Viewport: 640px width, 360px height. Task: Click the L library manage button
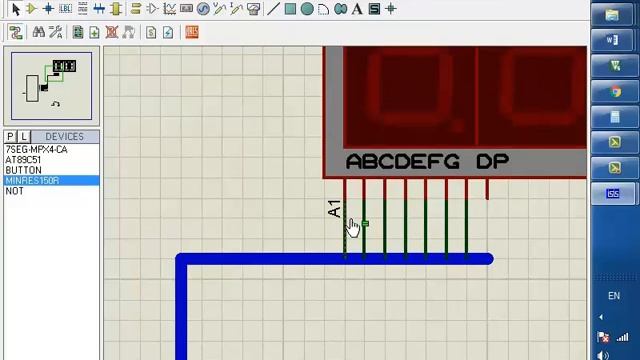(24, 137)
